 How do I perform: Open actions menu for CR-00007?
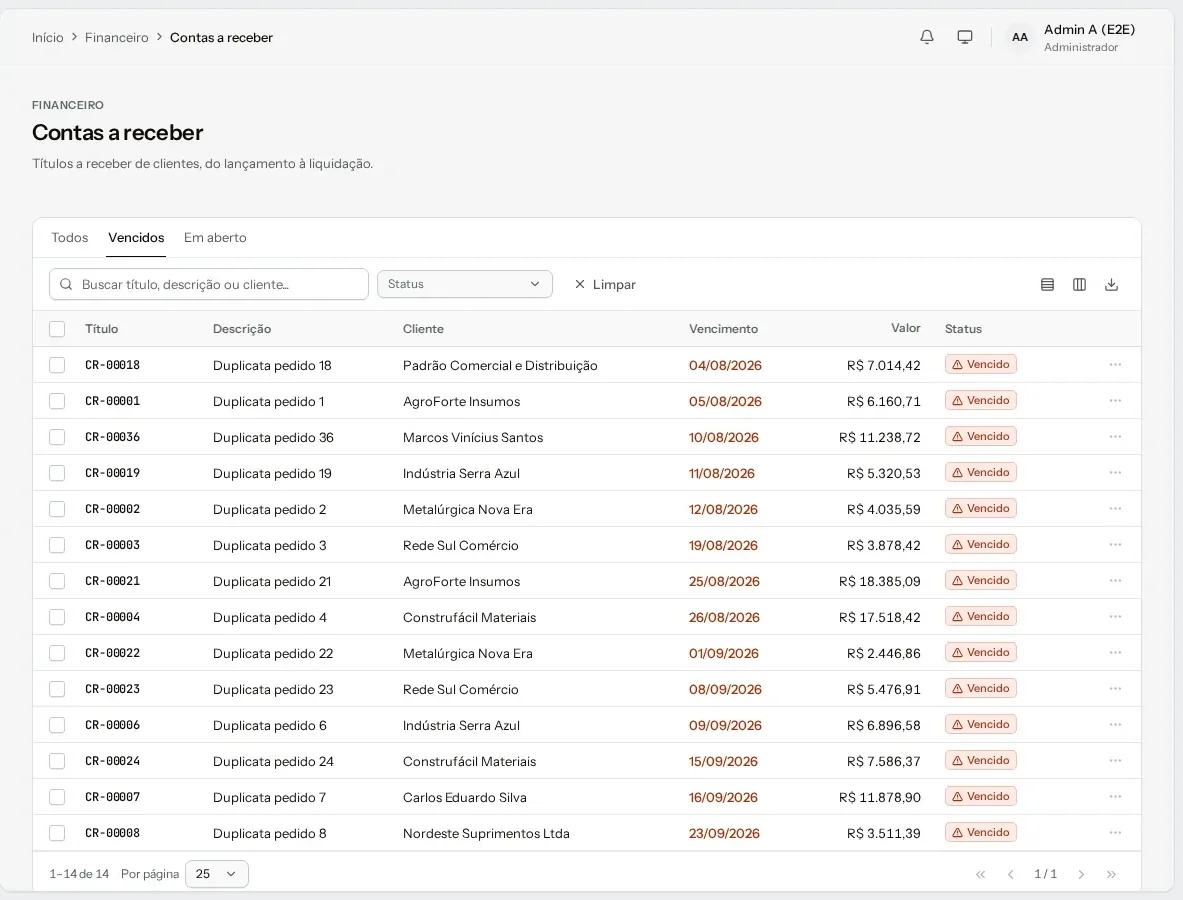point(1115,797)
